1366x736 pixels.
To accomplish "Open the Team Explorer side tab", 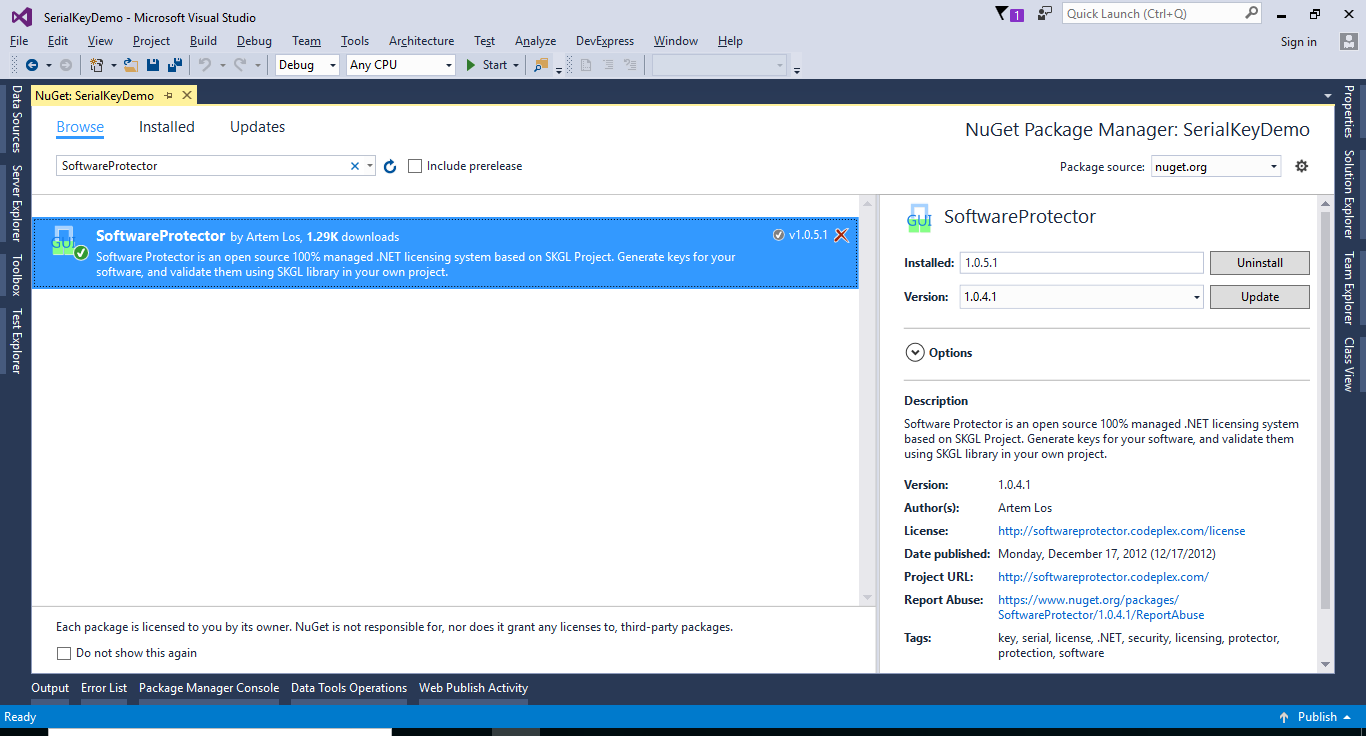I will point(1348,289).
